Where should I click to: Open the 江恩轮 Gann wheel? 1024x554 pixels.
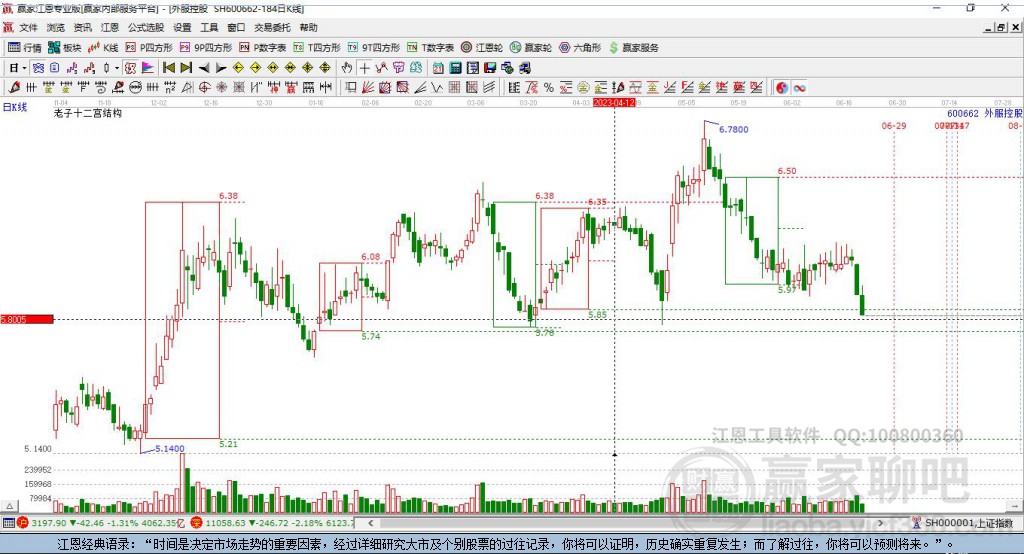click(x=482, y=48)
